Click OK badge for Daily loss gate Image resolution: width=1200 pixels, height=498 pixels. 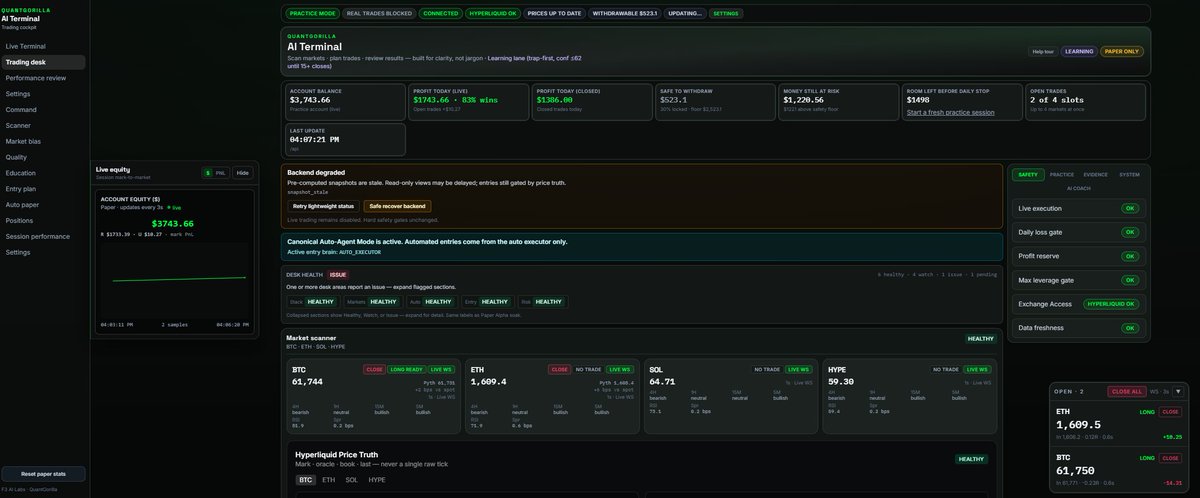tap(1130, 232)
